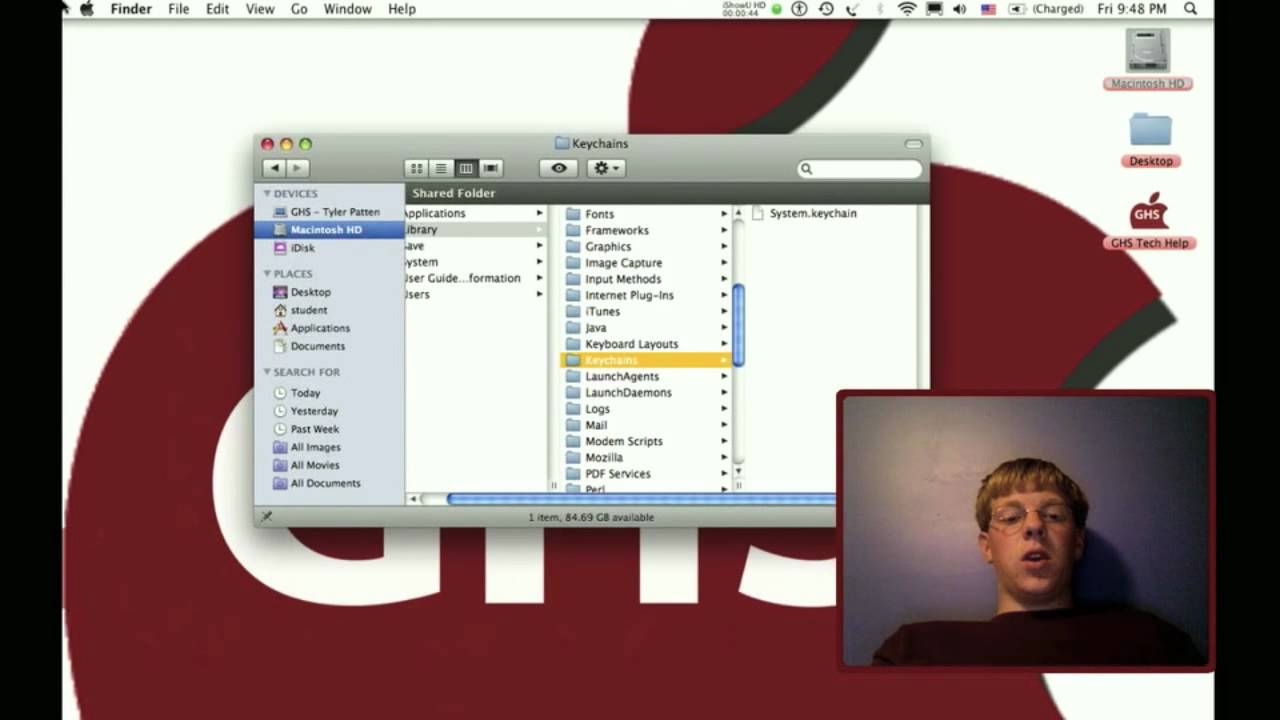The height and width of the screenshot is (720, 1280).
Task: Click the horizontal column scrollbar
Action: pos(641,499)
